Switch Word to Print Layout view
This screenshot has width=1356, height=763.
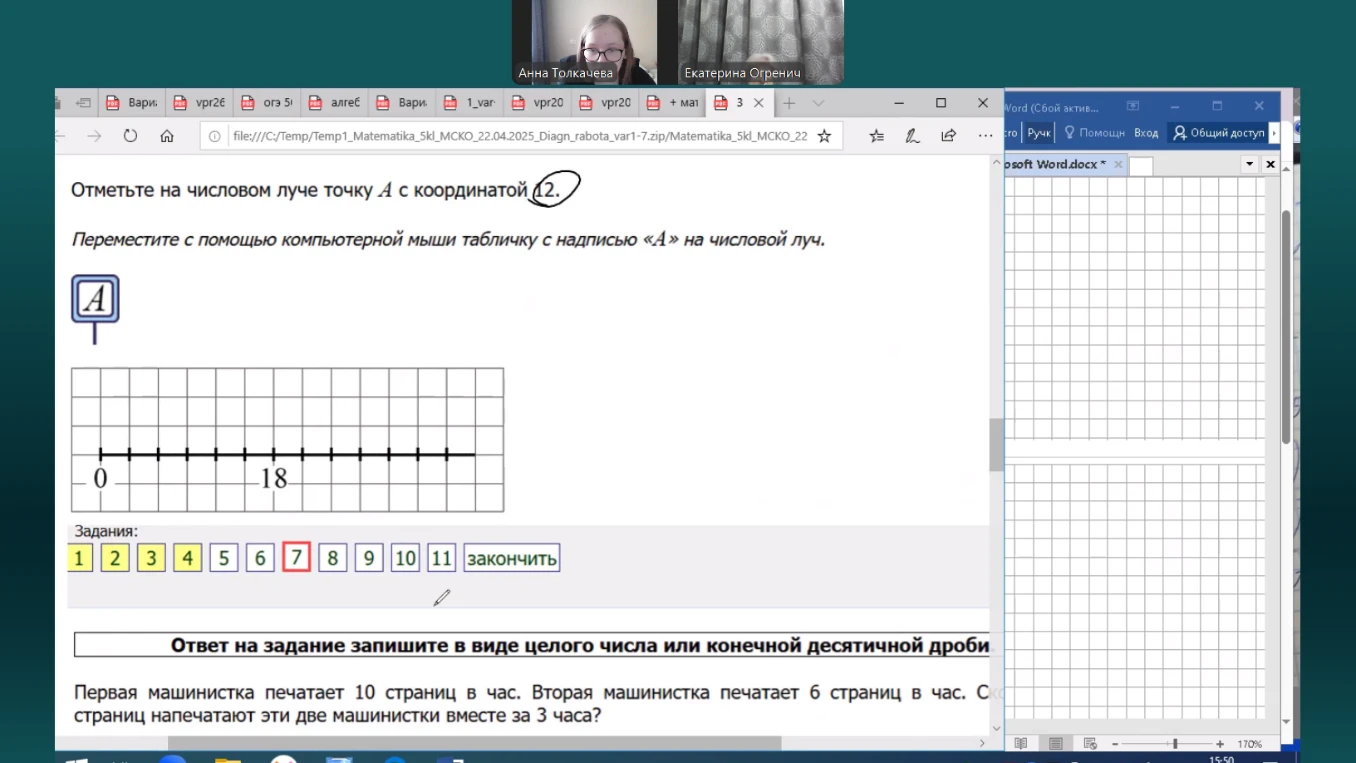[x=1055, y=744]
